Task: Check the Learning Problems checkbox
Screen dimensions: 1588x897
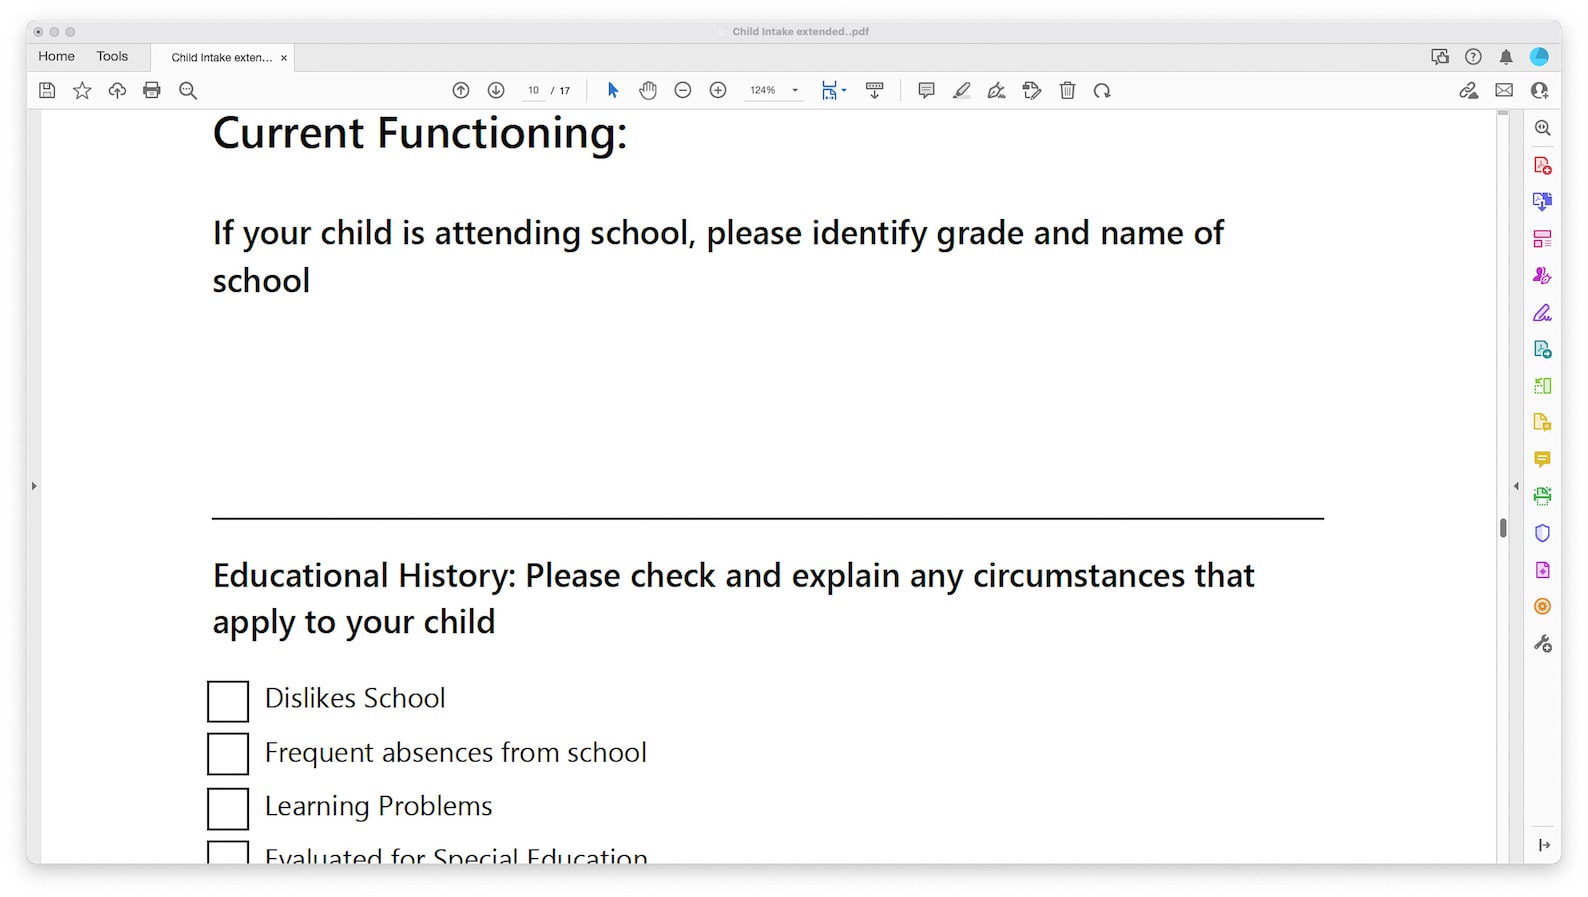Action: (228, 809)
